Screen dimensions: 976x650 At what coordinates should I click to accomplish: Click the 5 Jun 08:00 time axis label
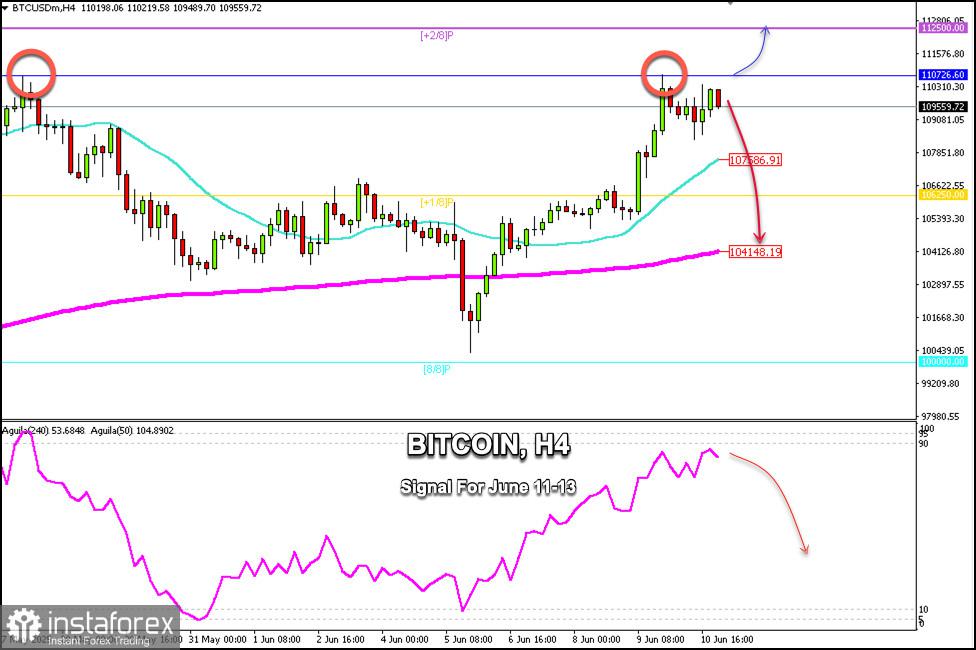click(x=468, y=639)
